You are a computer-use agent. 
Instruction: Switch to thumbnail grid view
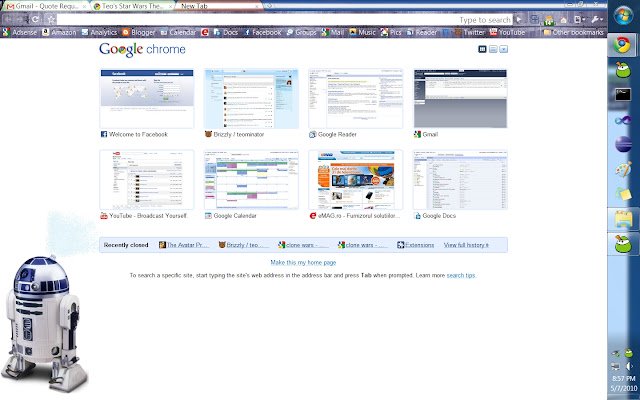[482, 49]
